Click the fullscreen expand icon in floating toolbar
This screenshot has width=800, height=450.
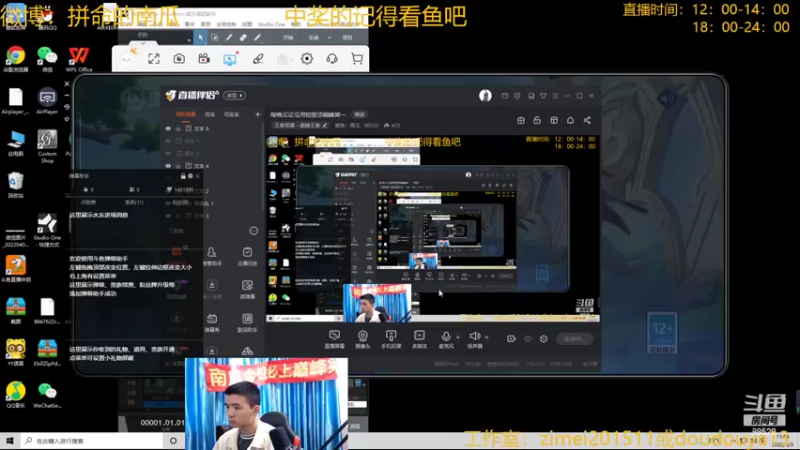point(154,59)
